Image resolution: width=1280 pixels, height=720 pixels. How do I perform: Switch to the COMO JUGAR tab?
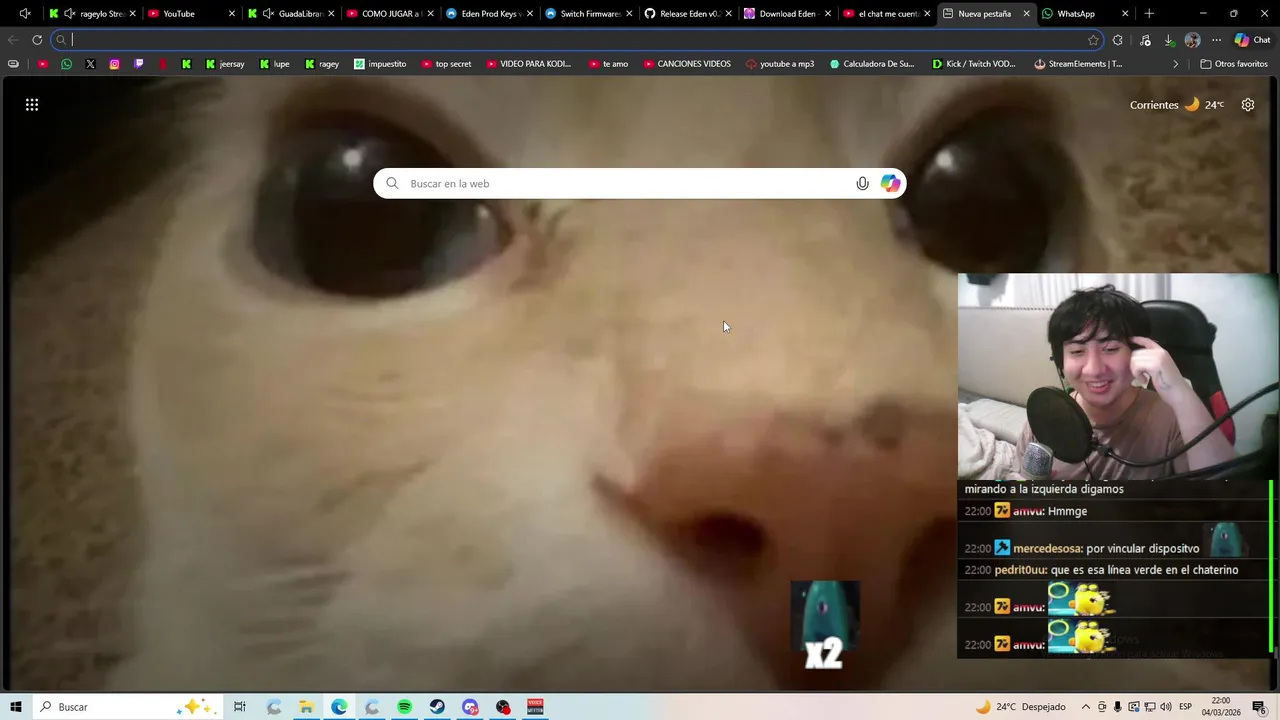[389, 14]
